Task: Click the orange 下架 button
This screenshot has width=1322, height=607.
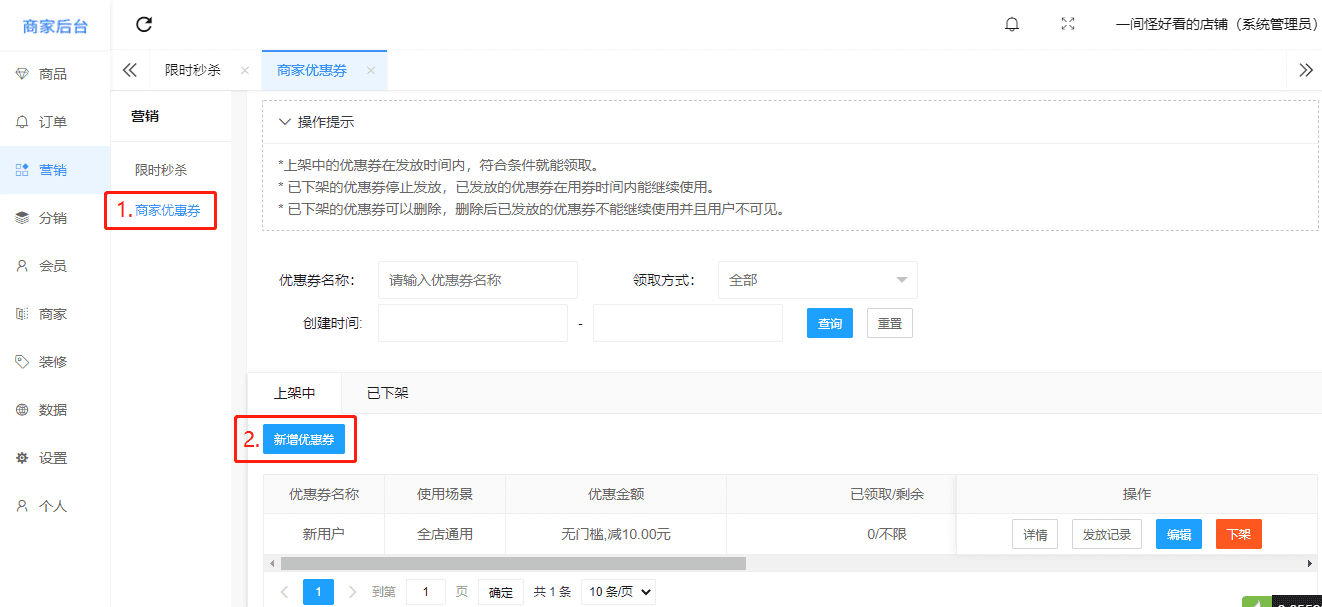Action: pyautogui.click(x=1238, y=535)
